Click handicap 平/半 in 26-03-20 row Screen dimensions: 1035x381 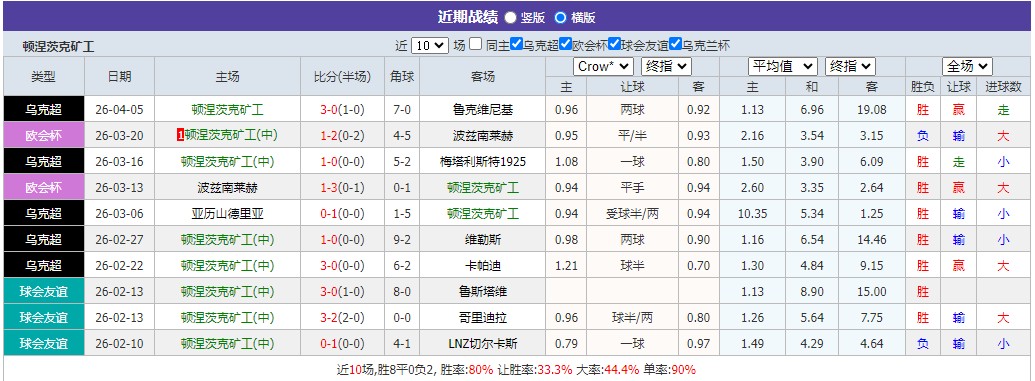(x=633, y=135)
